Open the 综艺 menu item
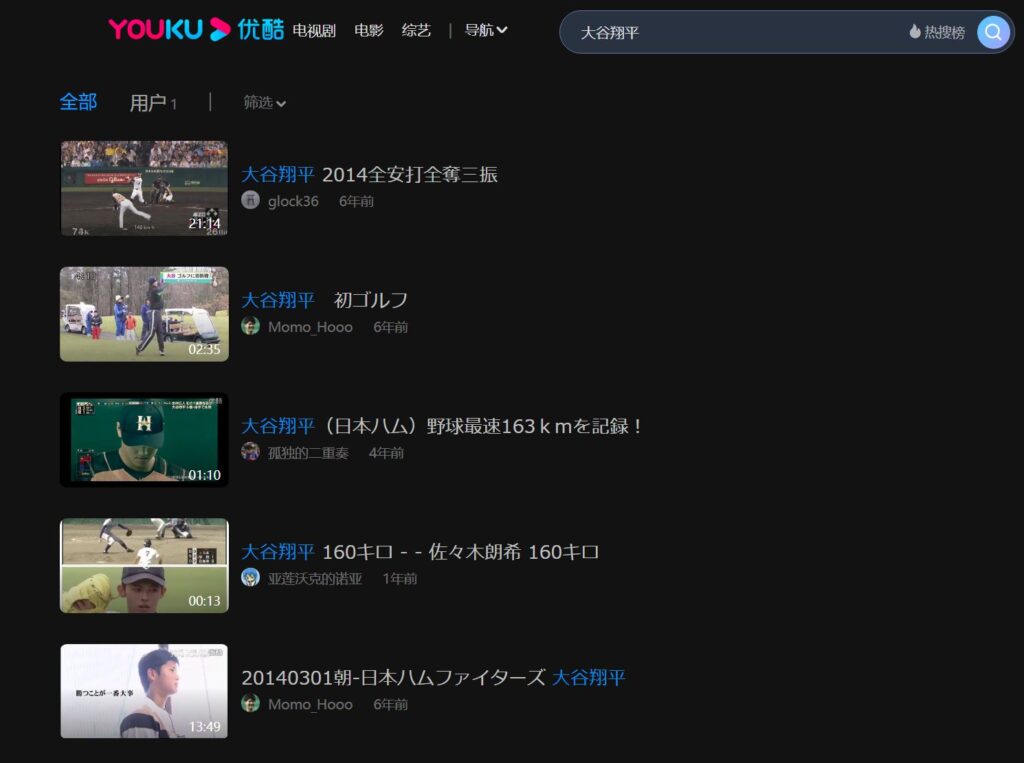The width and height of the screenshot is (1024, 763). [x=416, y=30]
